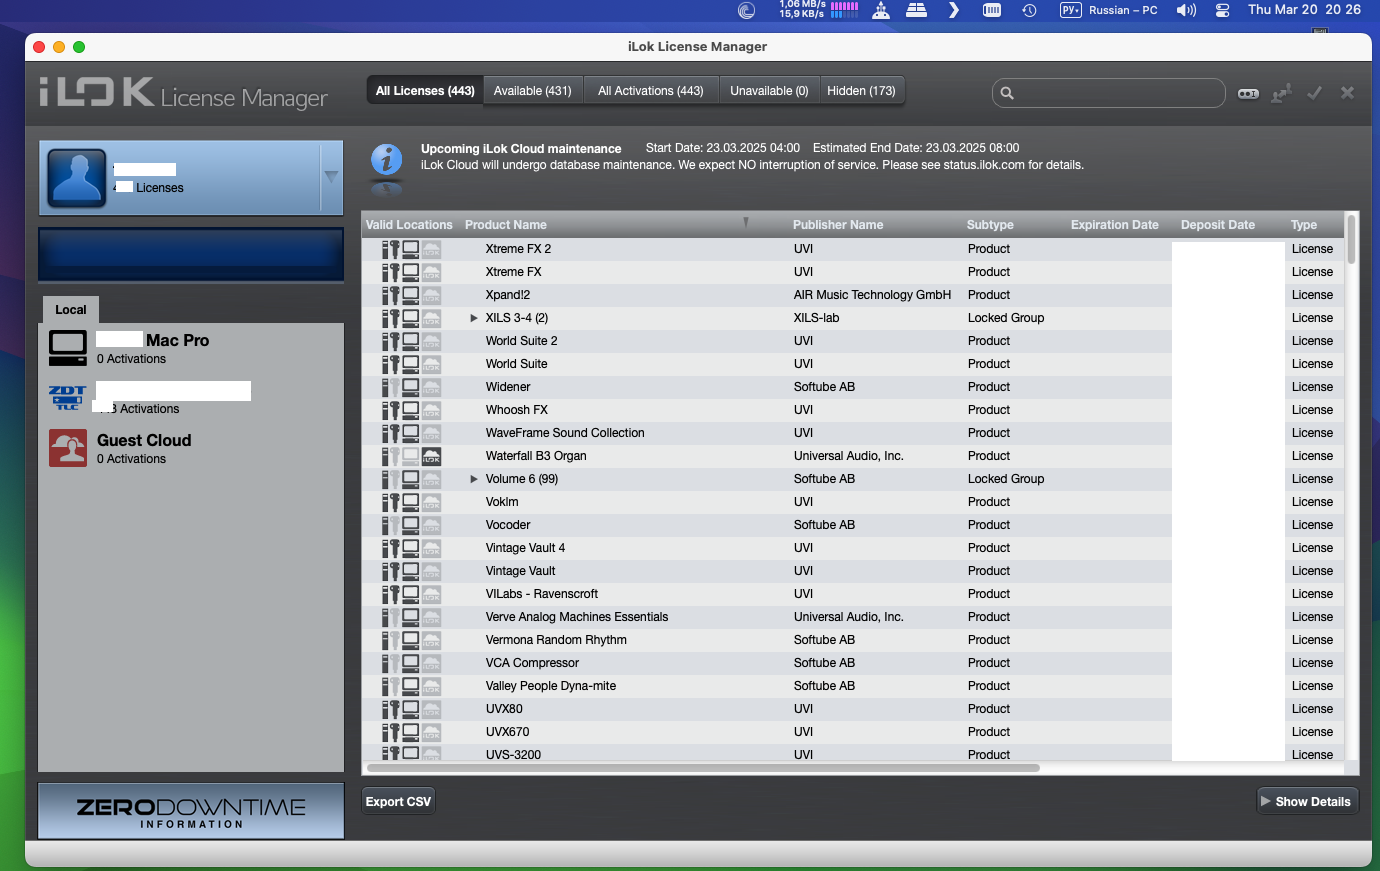Sort by the Valid Locations column header

pos(409,225)
